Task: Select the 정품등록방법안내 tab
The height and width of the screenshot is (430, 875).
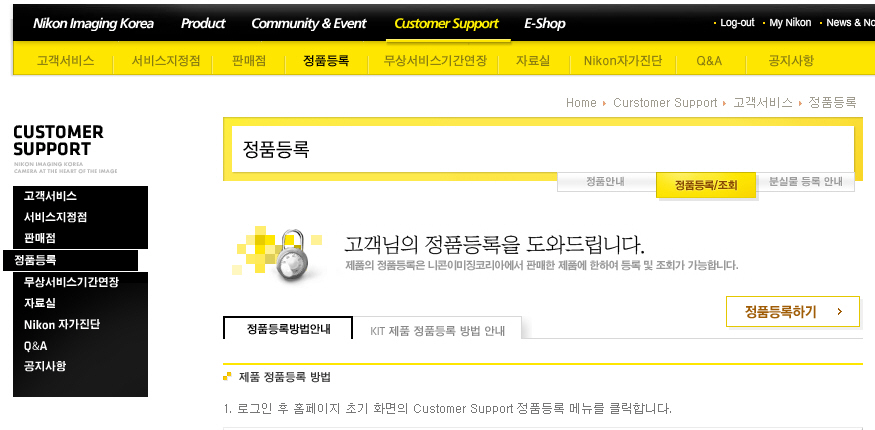Action: (288, 328)
